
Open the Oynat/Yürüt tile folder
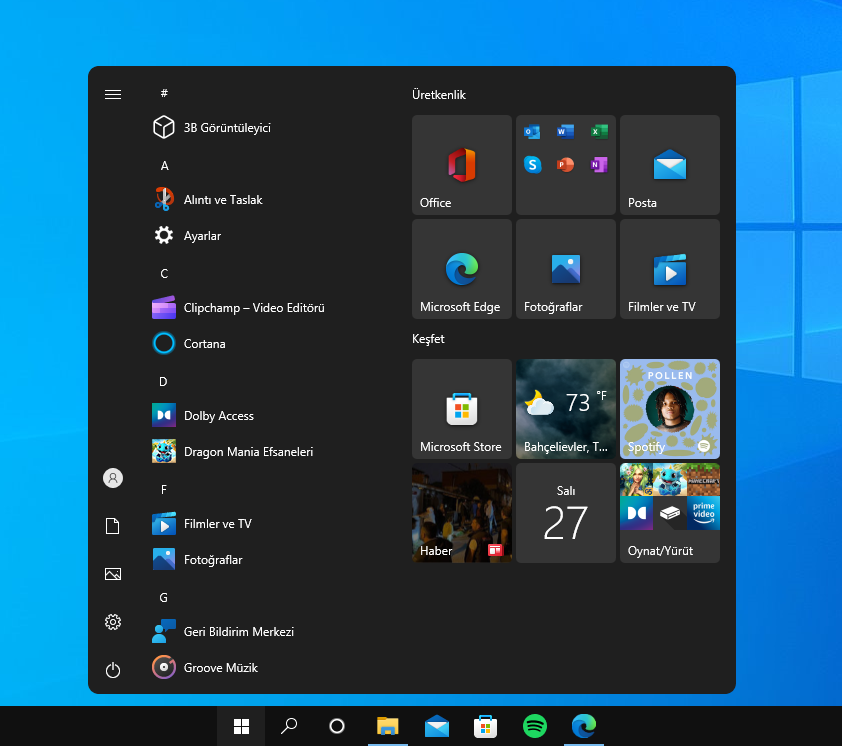click(x=669, y=513)
